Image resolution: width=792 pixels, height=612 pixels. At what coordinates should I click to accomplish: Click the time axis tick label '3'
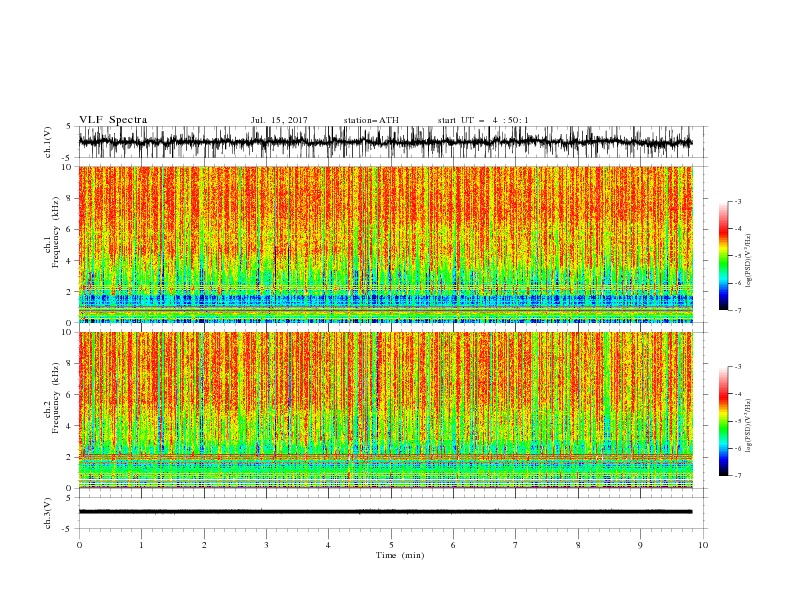(266, 545)
